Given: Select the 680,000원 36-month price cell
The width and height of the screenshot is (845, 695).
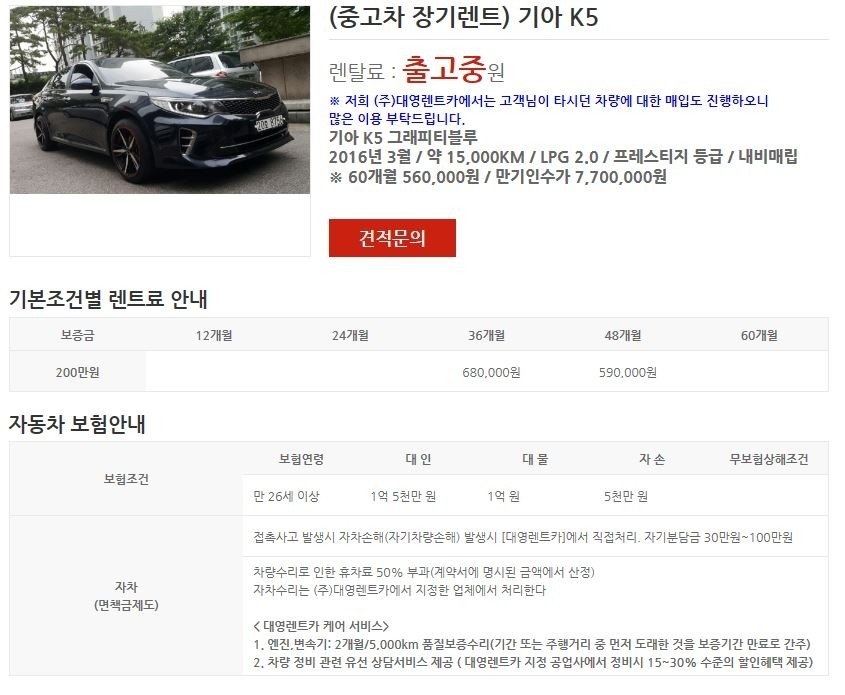Looking at the screenshot, I should (x=491, y=372).
